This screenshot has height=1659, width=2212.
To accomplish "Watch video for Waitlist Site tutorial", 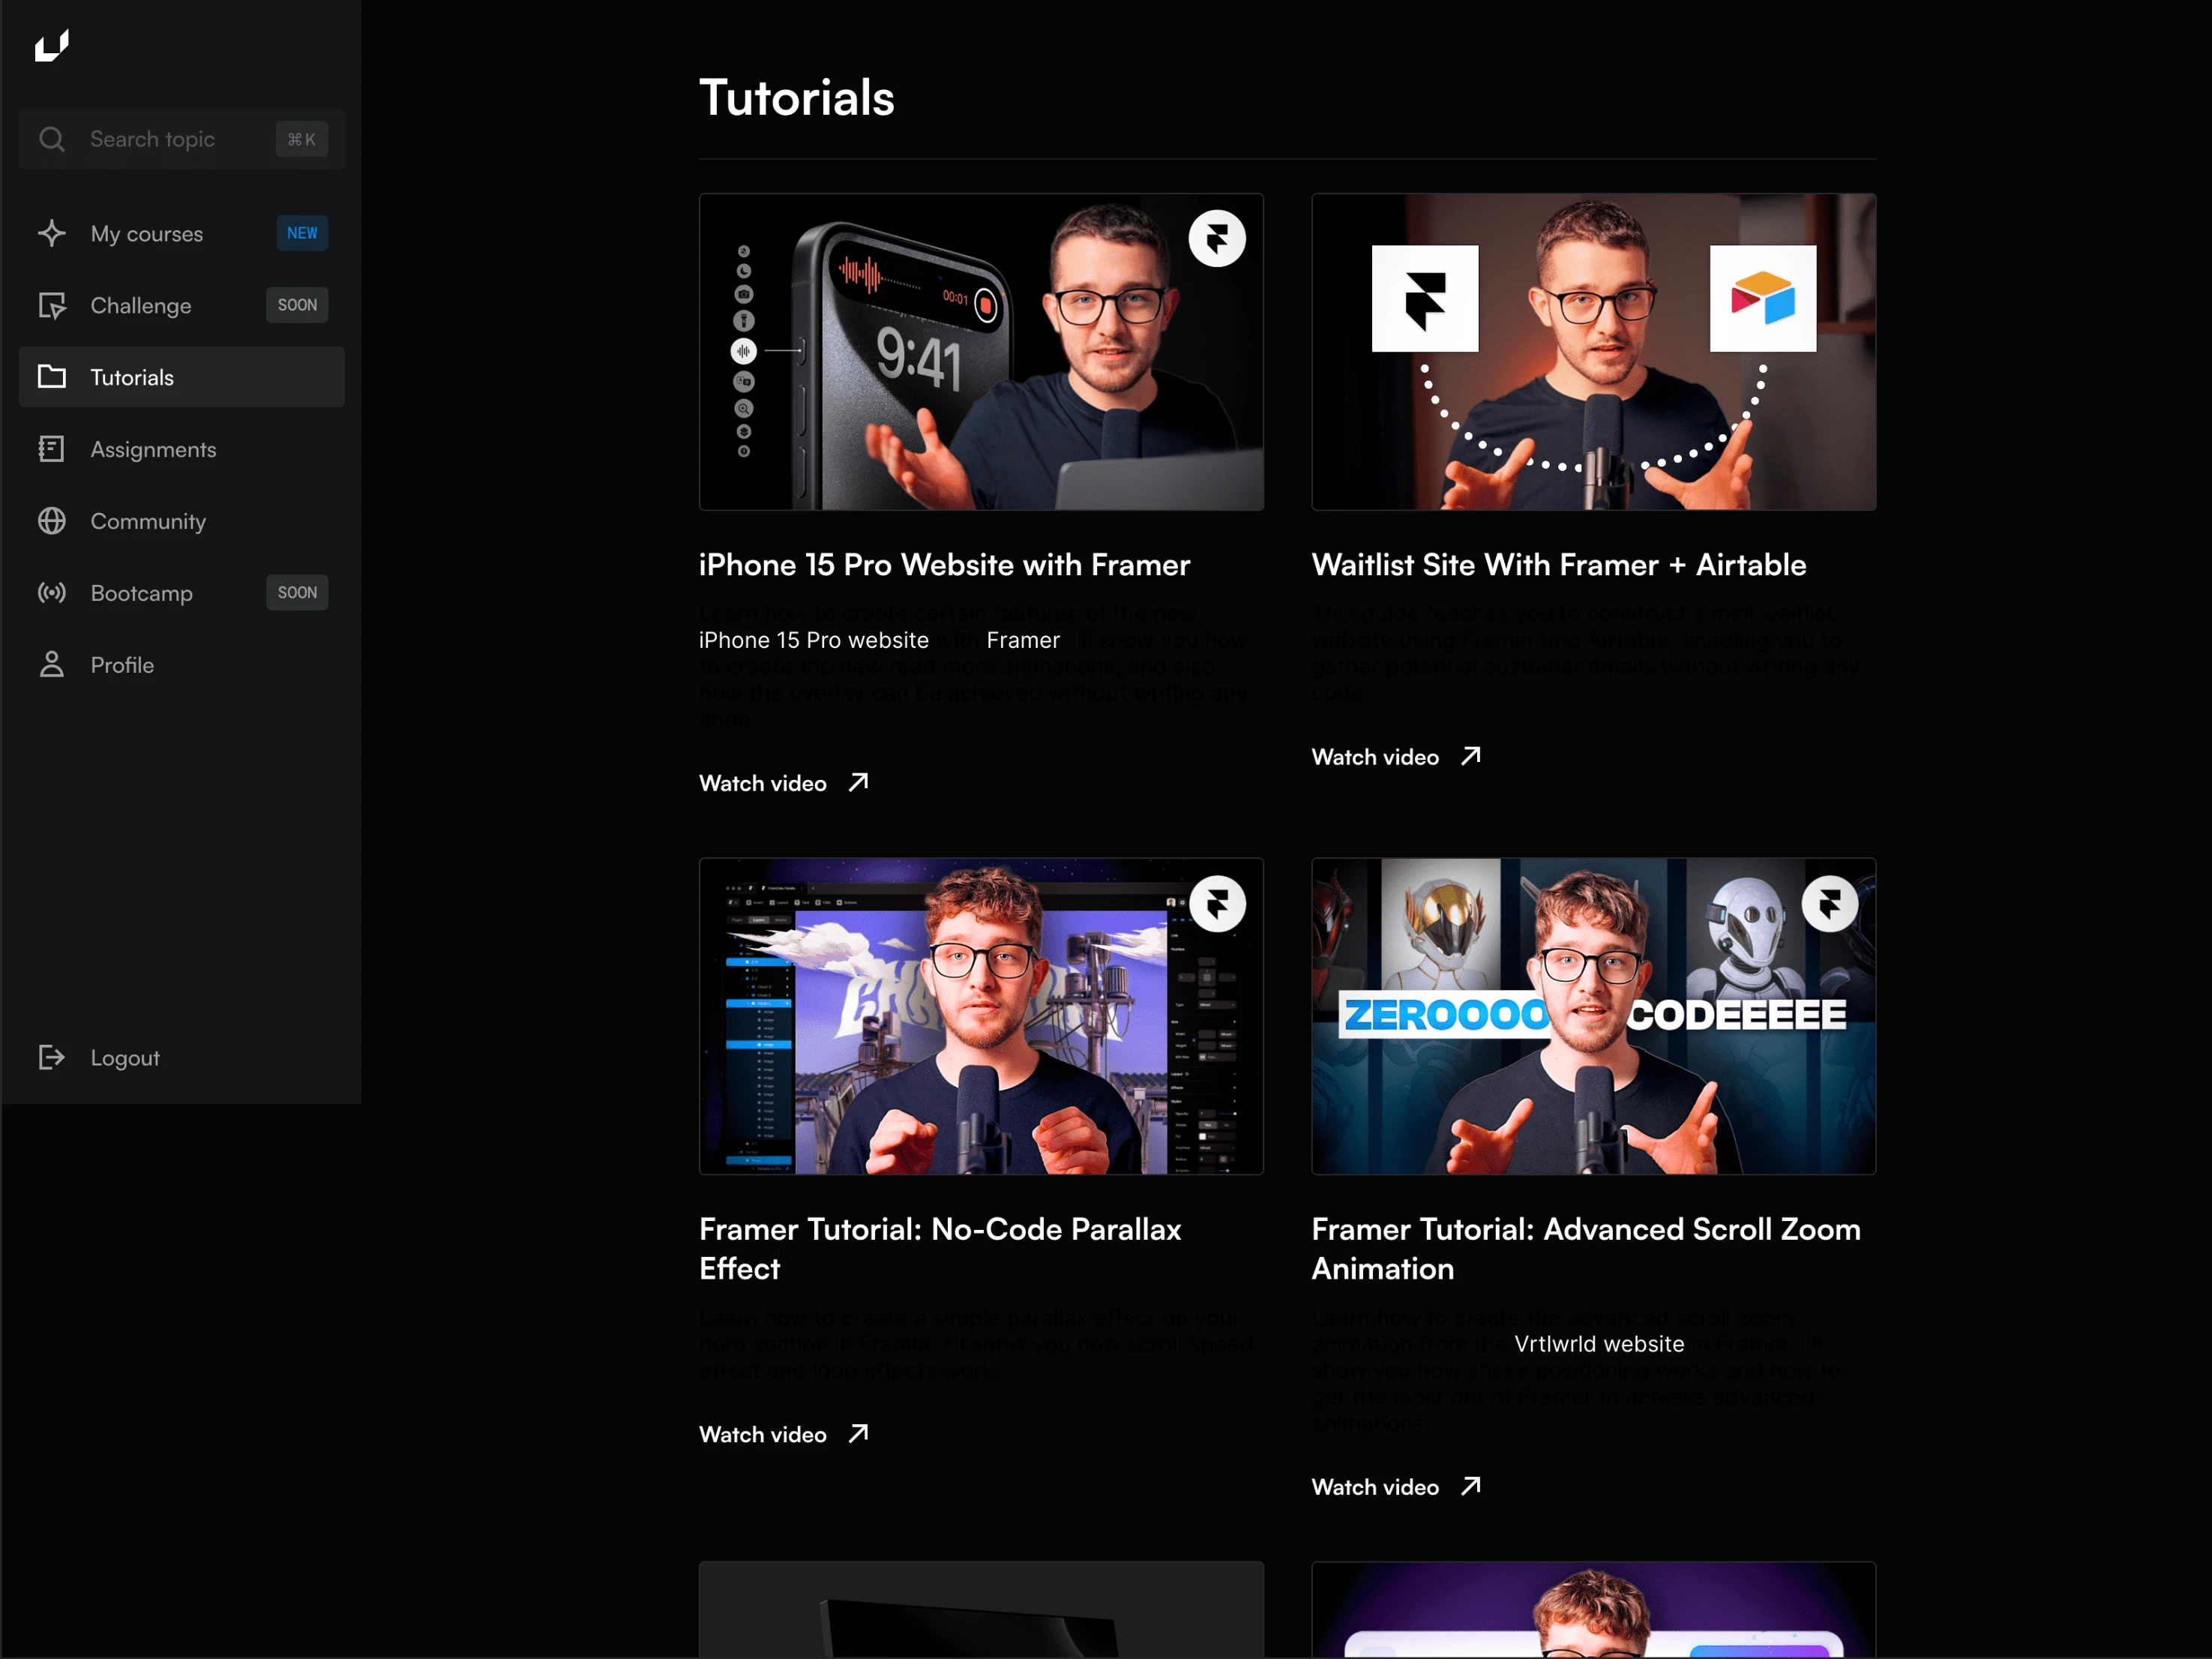I will [x=1397, y=757].
